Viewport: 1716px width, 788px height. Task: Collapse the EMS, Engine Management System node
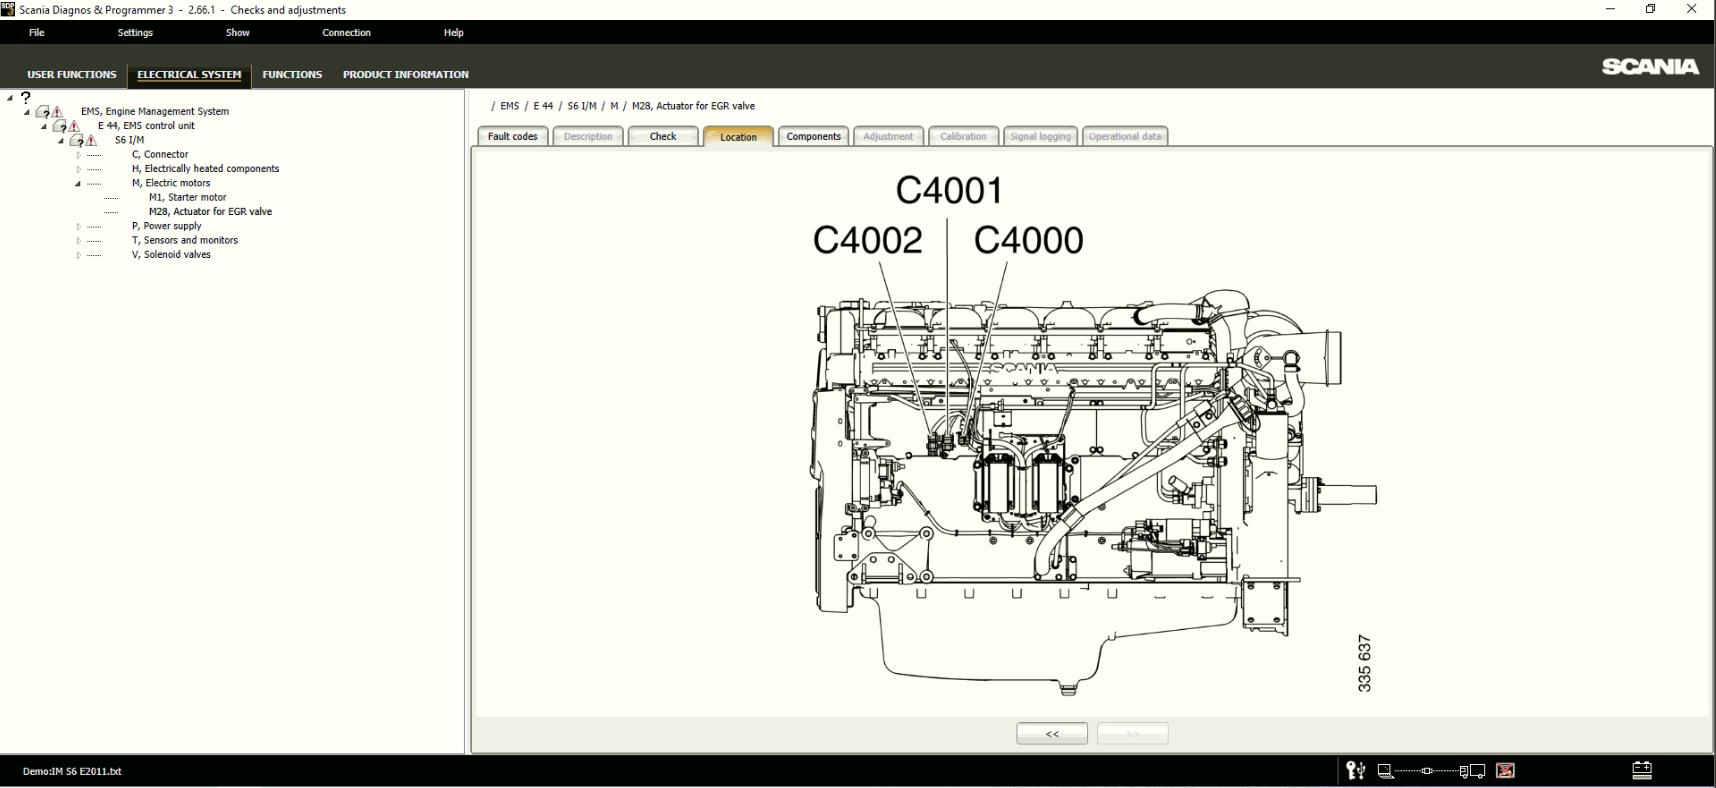pos(27,112)
